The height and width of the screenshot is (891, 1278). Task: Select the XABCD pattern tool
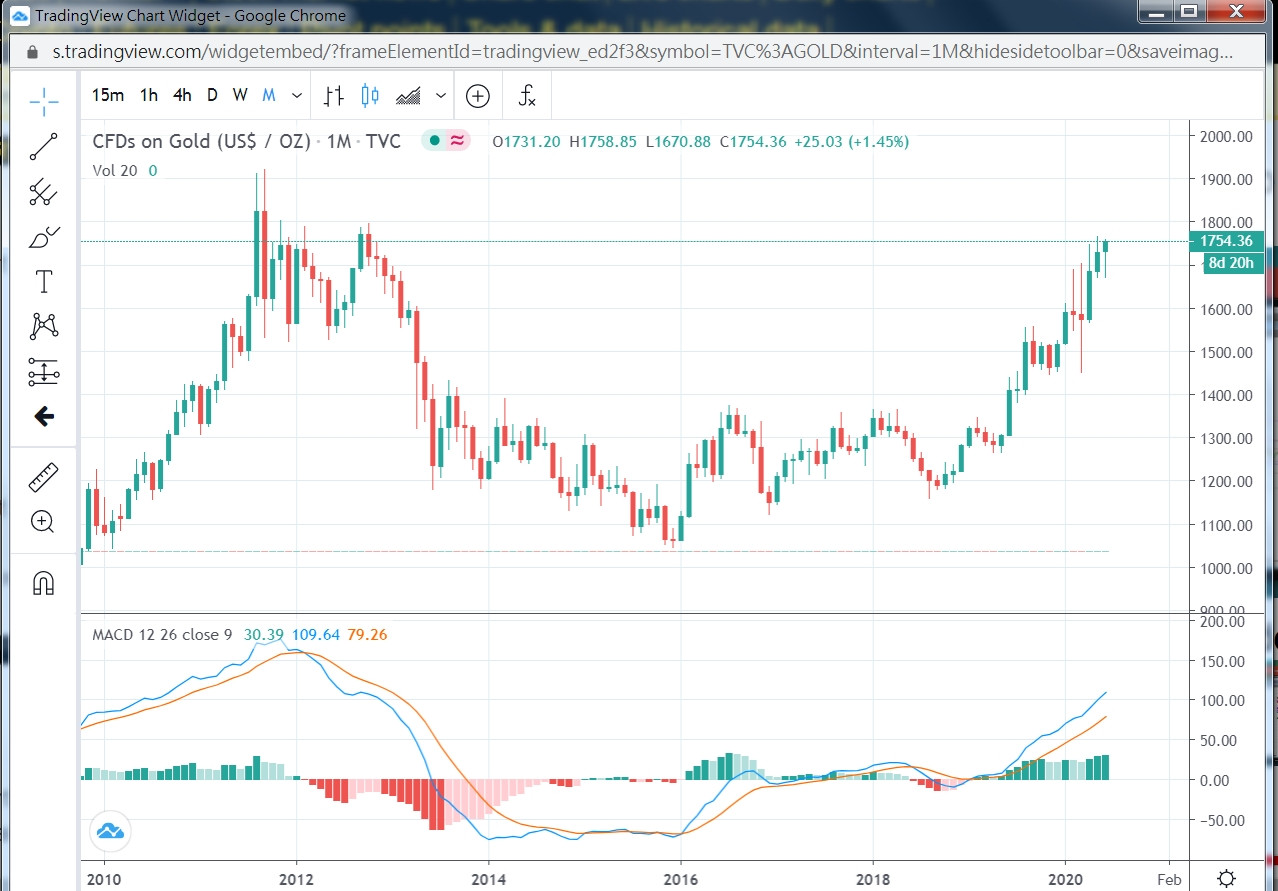coord(43,326)
